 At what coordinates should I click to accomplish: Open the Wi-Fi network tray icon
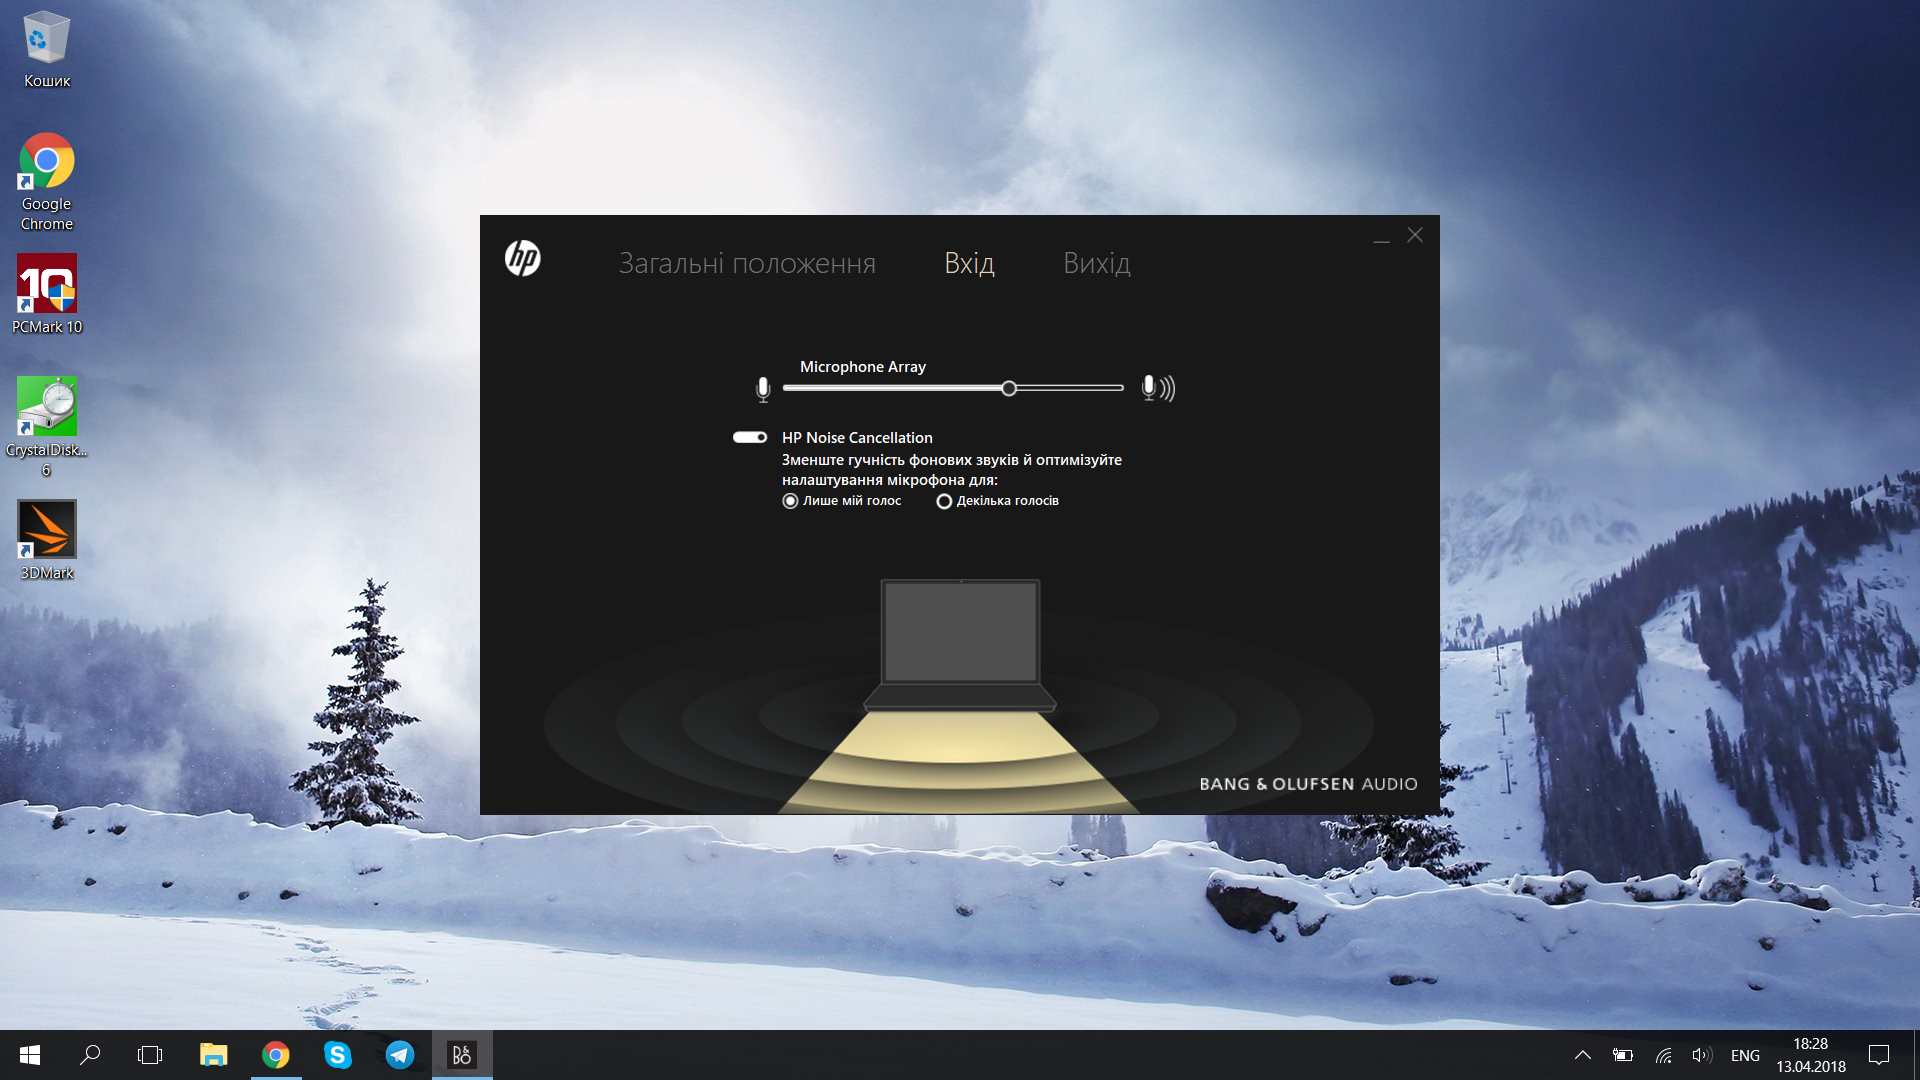[1664, 1055]
